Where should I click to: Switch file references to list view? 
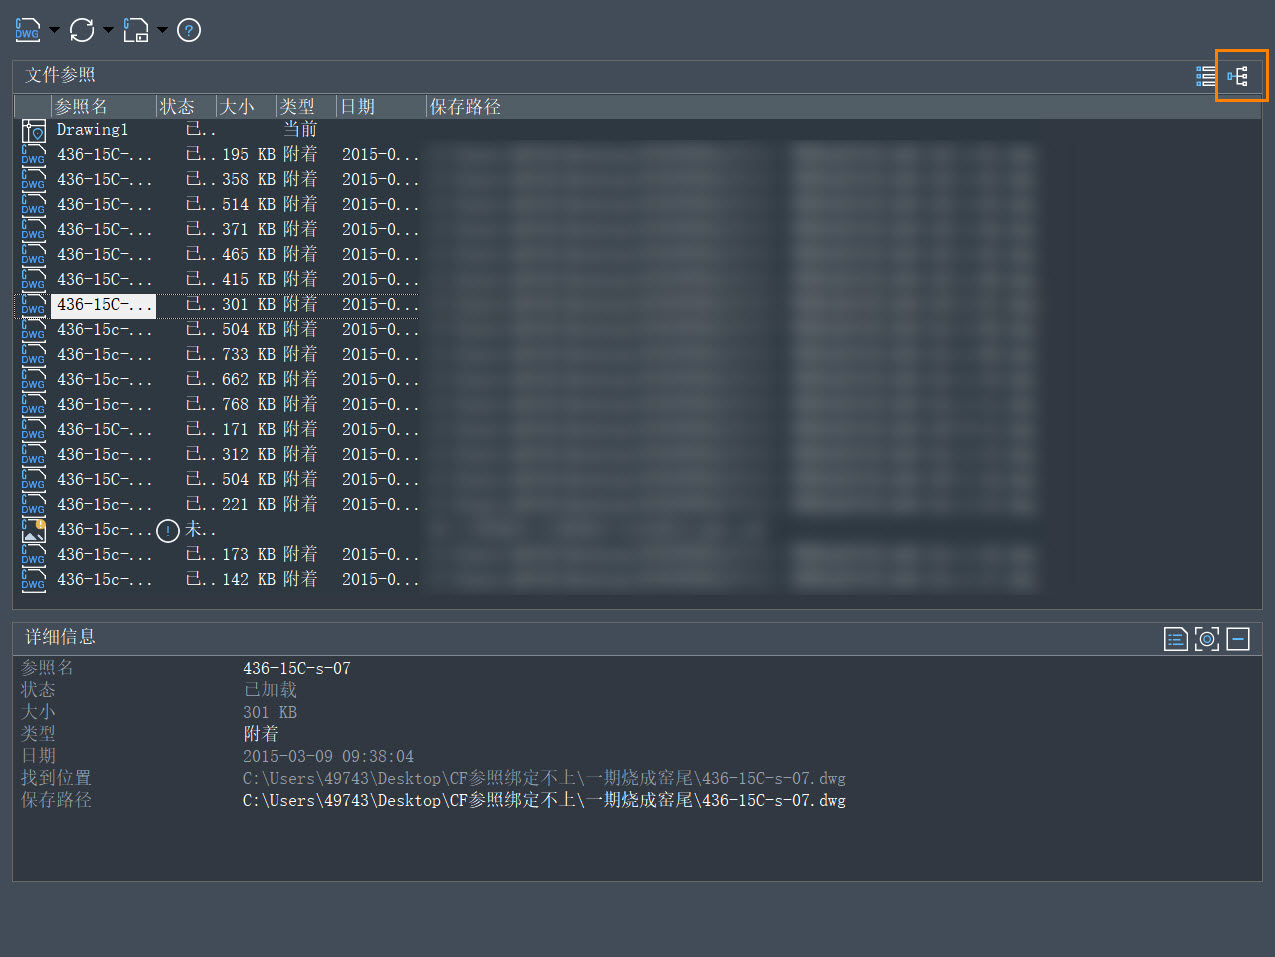[x=1207, y=76]
